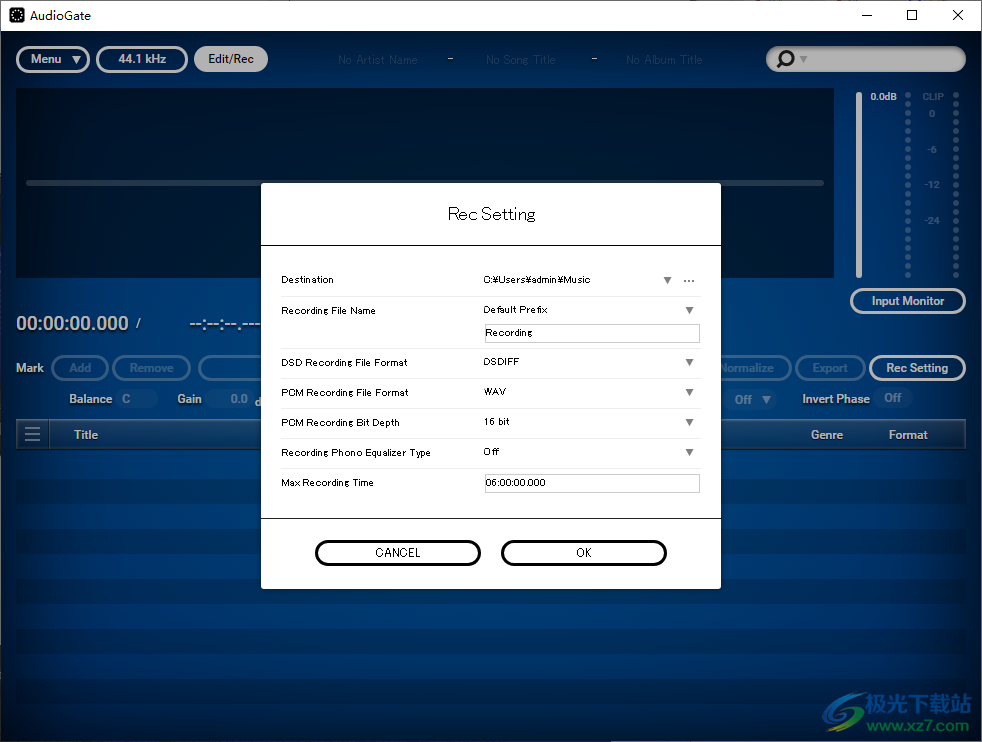982x742 pixels.
Task: Open the Recording File Name prefix dropdown
Action: (x=689, y=311)
